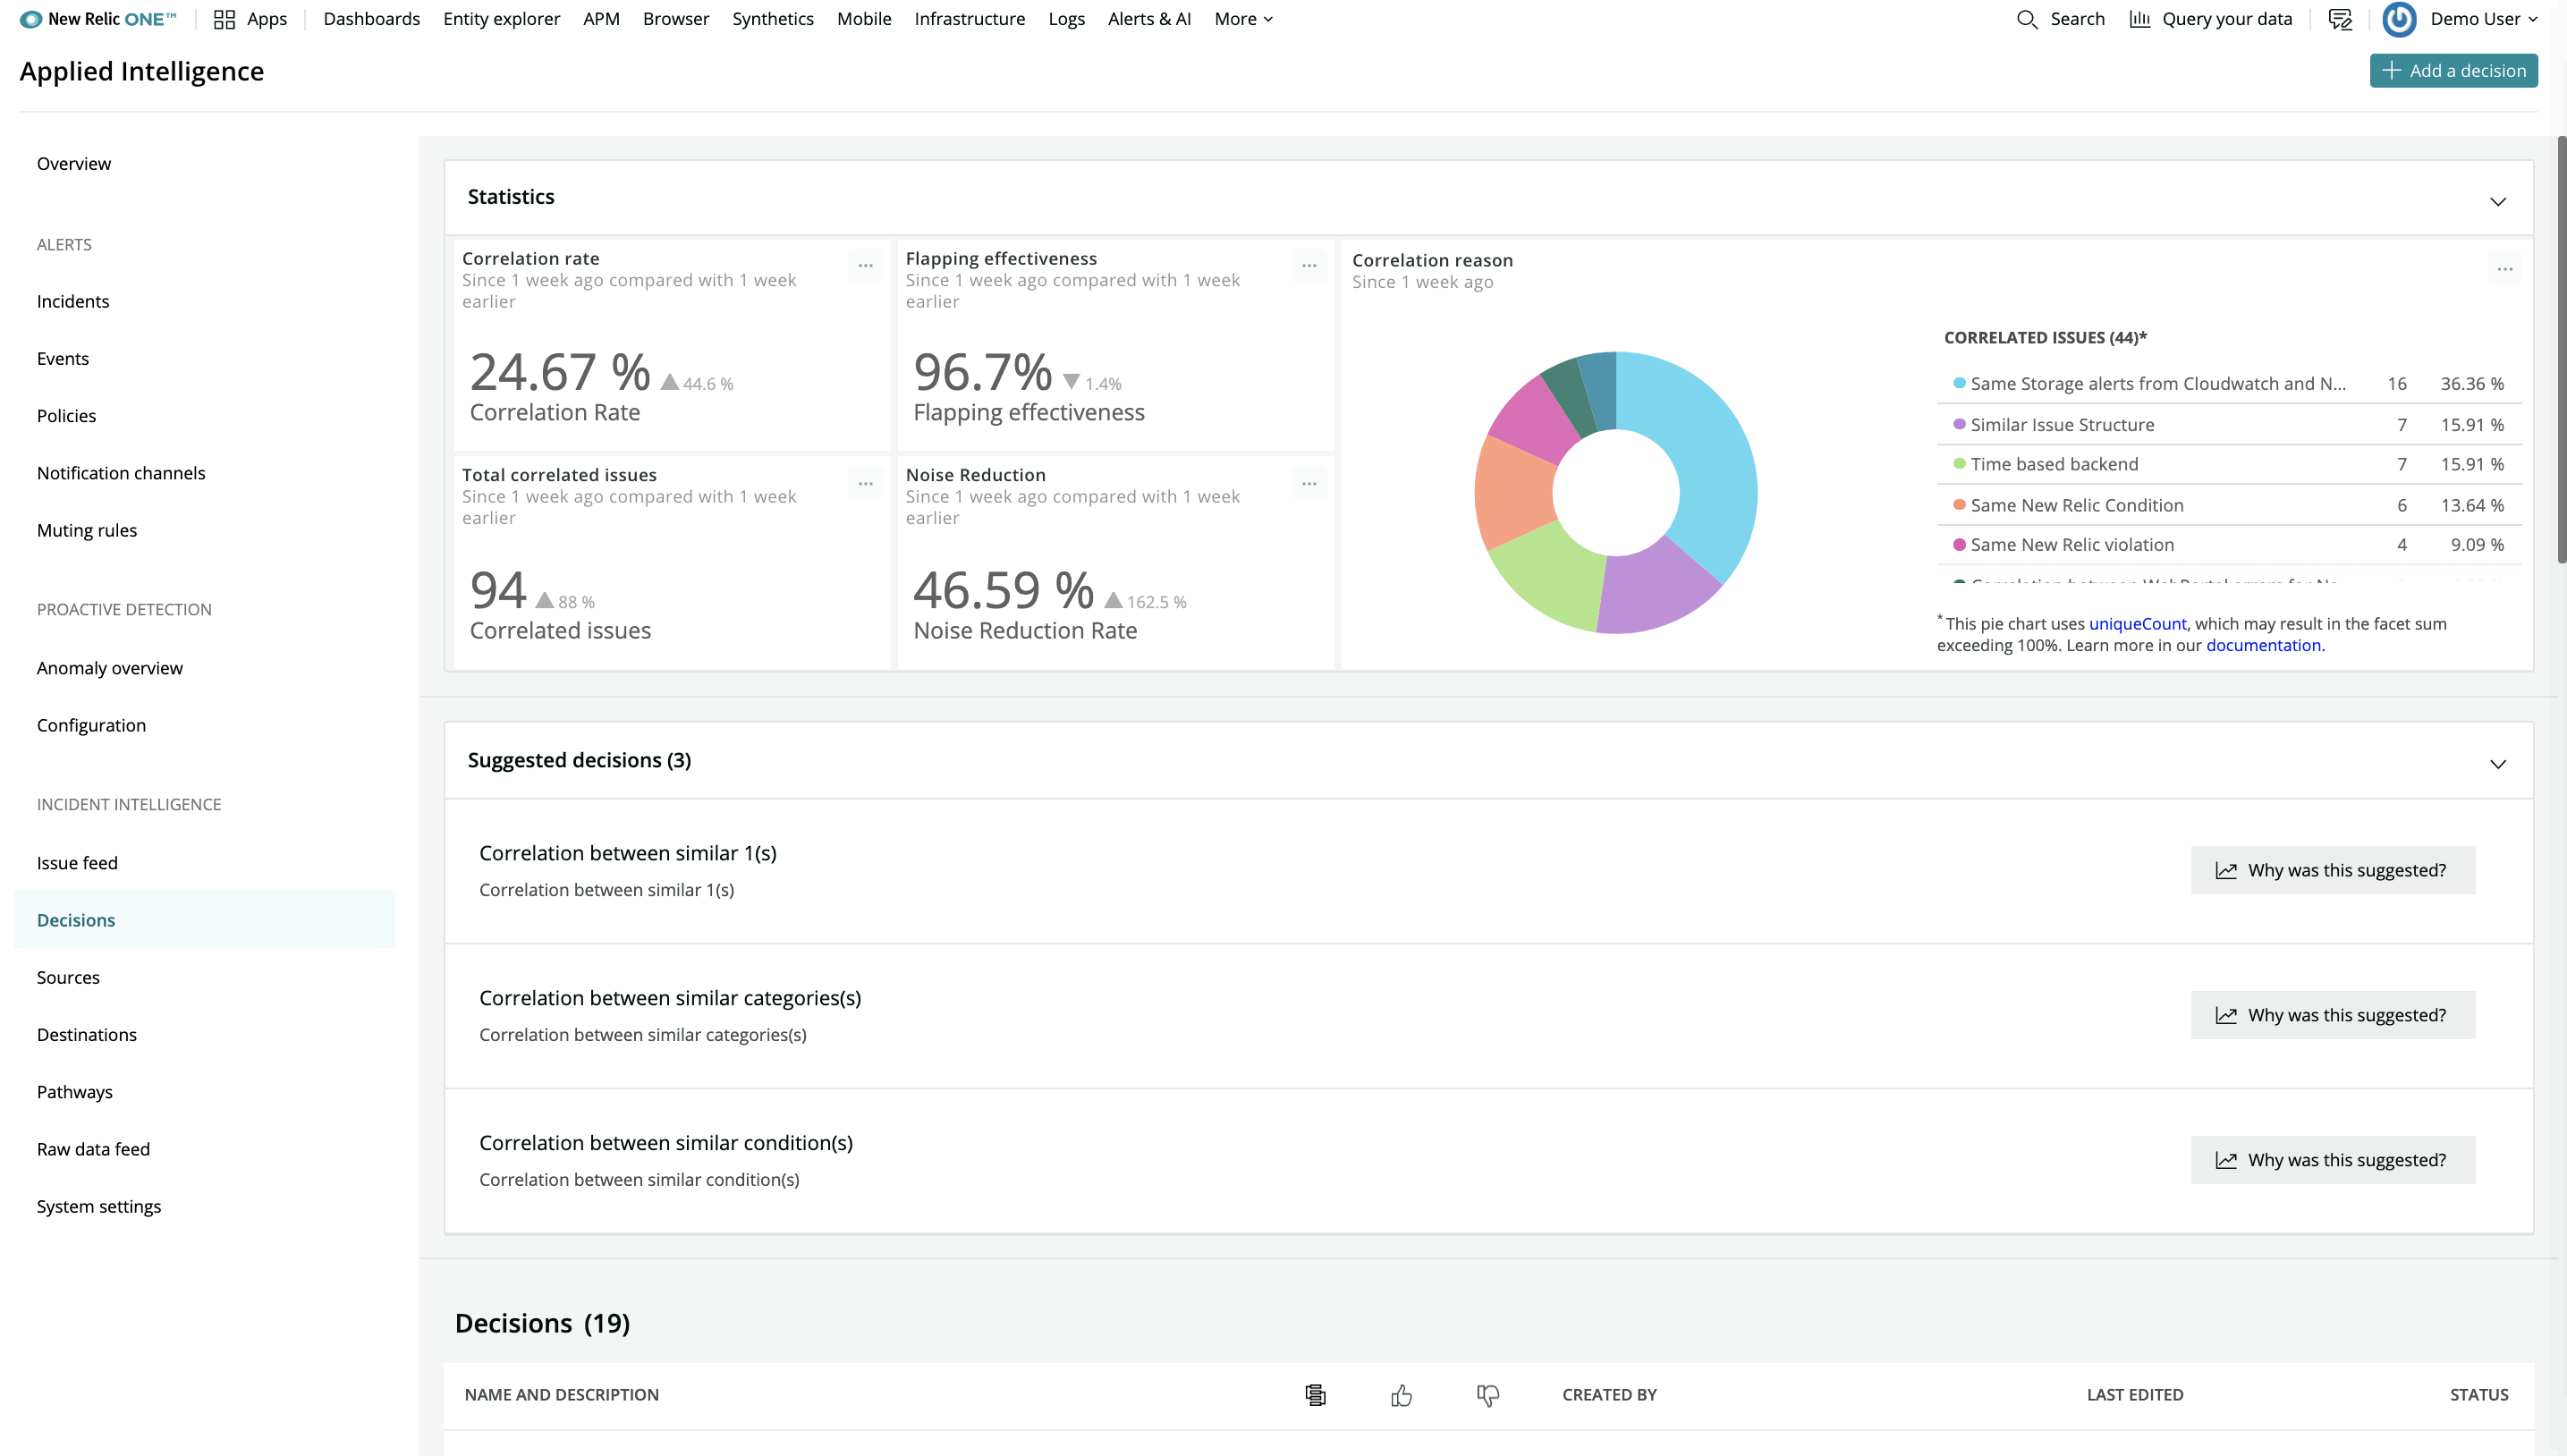Open options menu for Total correlated issues card

coord(865,484)
